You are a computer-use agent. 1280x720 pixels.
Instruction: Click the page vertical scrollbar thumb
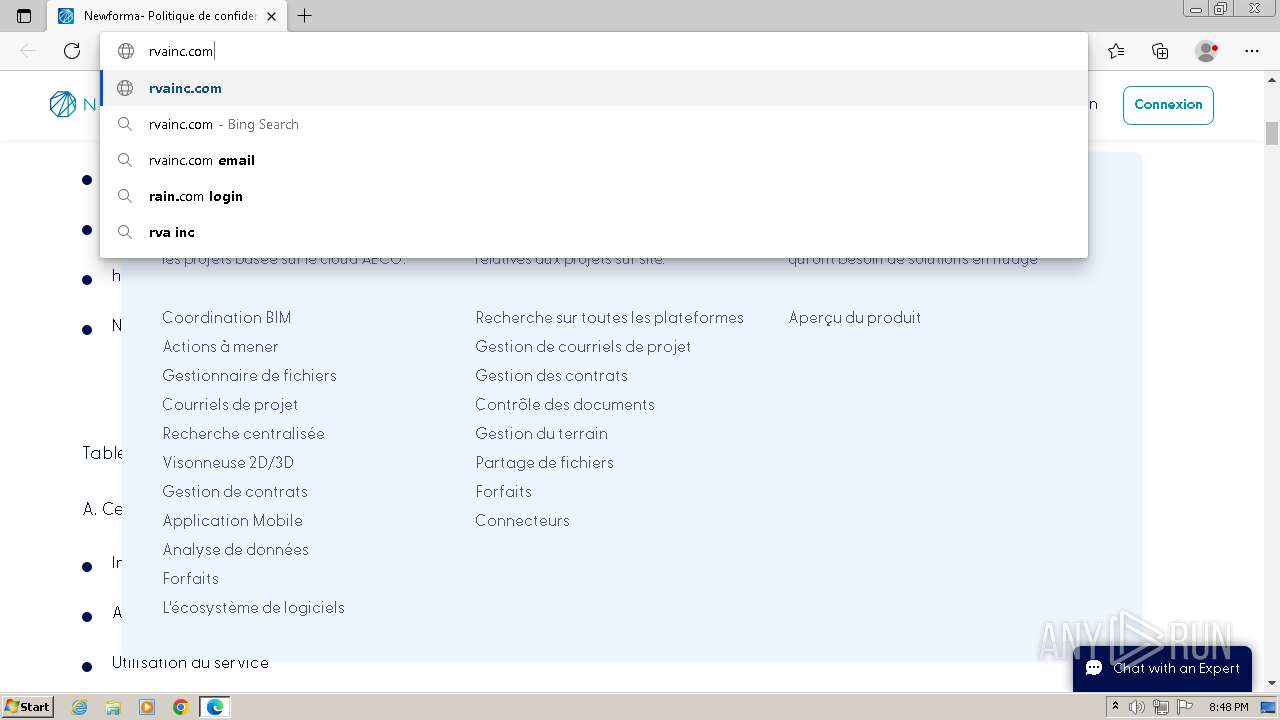tap(1272, 133)
